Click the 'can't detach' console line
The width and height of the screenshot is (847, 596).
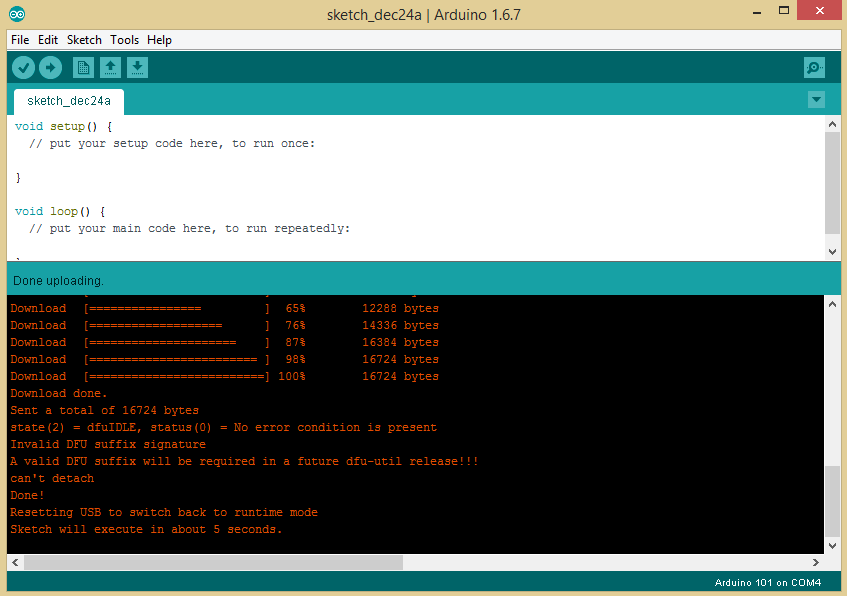(52, 478)
